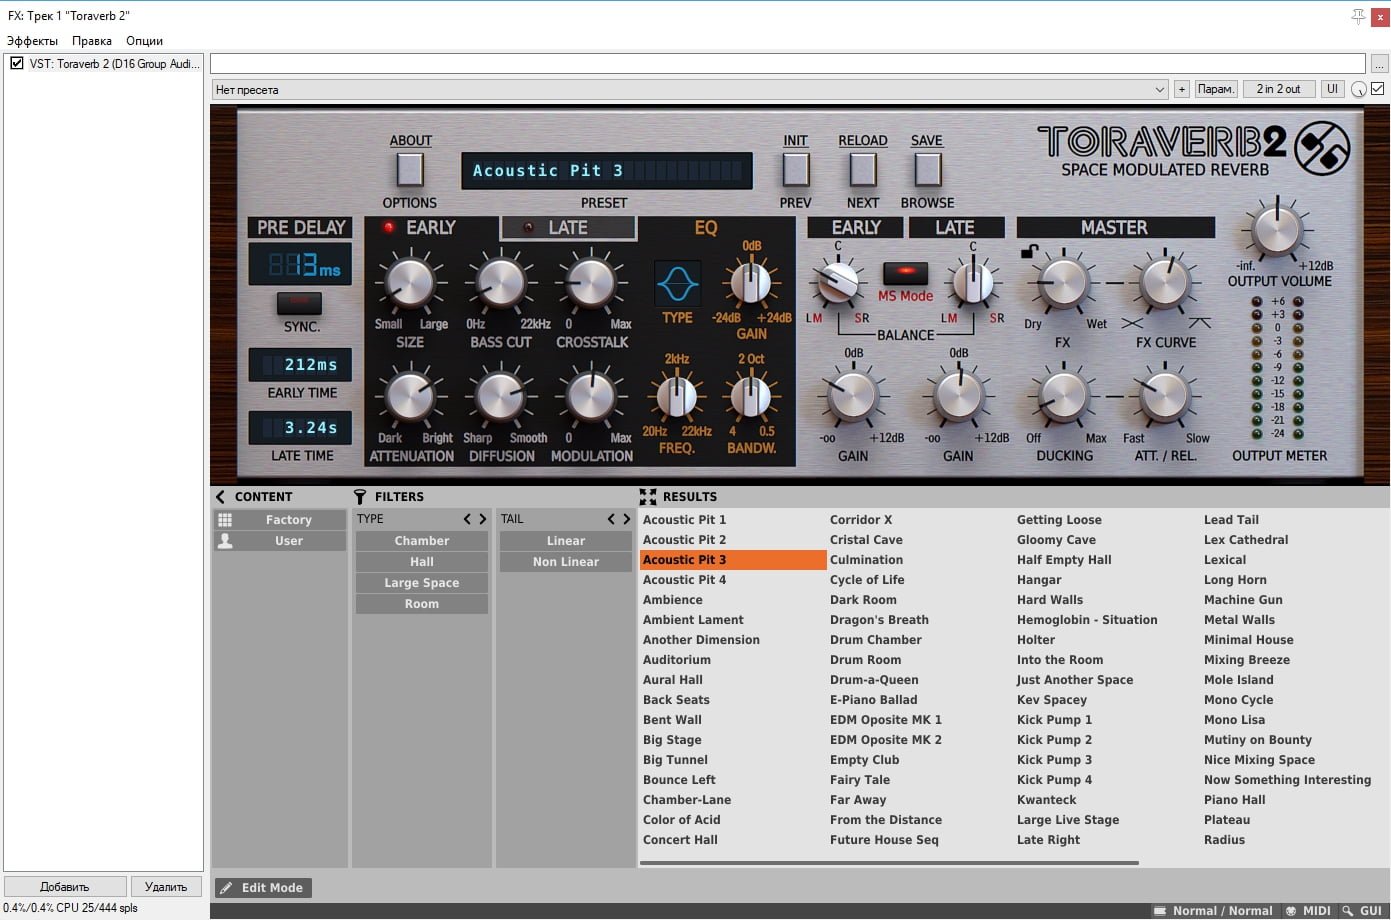Click the Парам. button
The height and width of the screenshot is (920, 1391).
coord(1216,89)
